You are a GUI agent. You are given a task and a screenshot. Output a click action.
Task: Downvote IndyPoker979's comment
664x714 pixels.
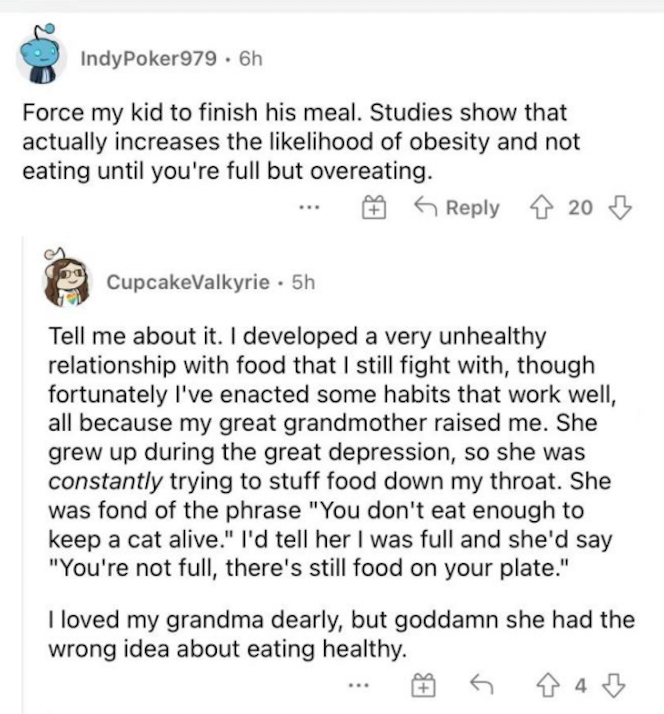tap(620, 208)
